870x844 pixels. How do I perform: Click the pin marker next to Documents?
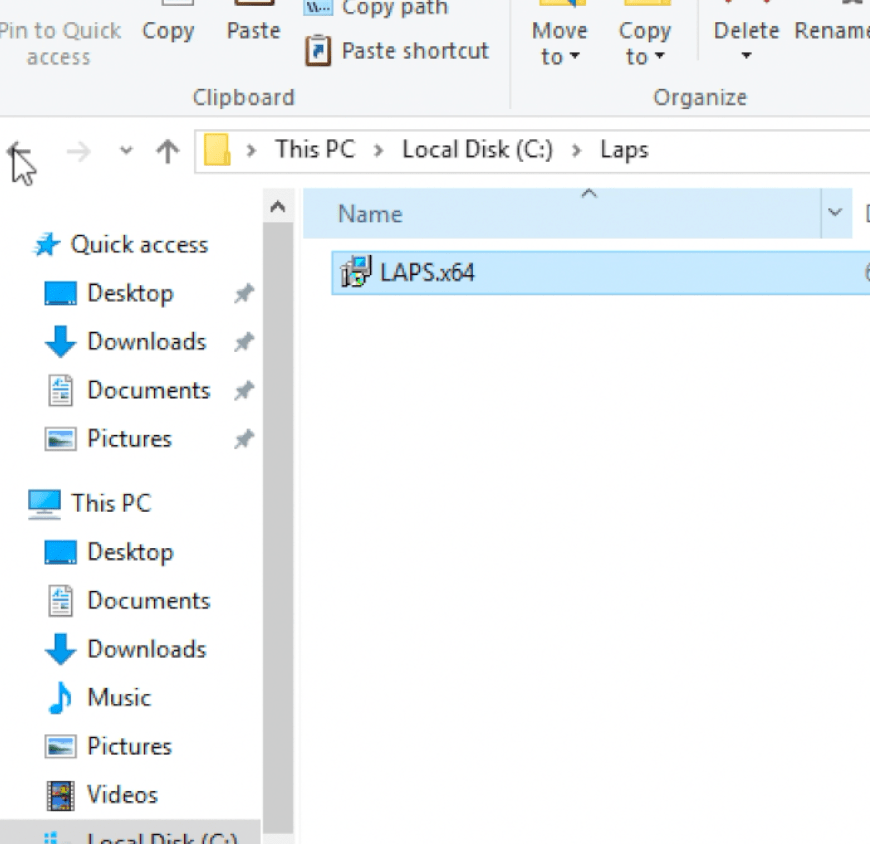(x=244, y=390)
